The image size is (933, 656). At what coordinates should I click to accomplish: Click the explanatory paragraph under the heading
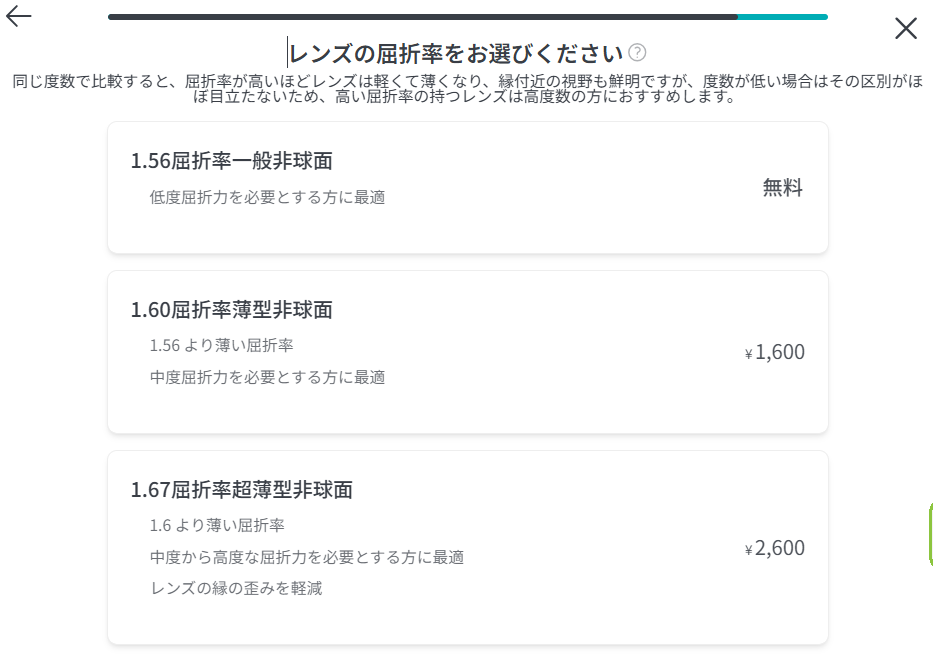(467, 88)
